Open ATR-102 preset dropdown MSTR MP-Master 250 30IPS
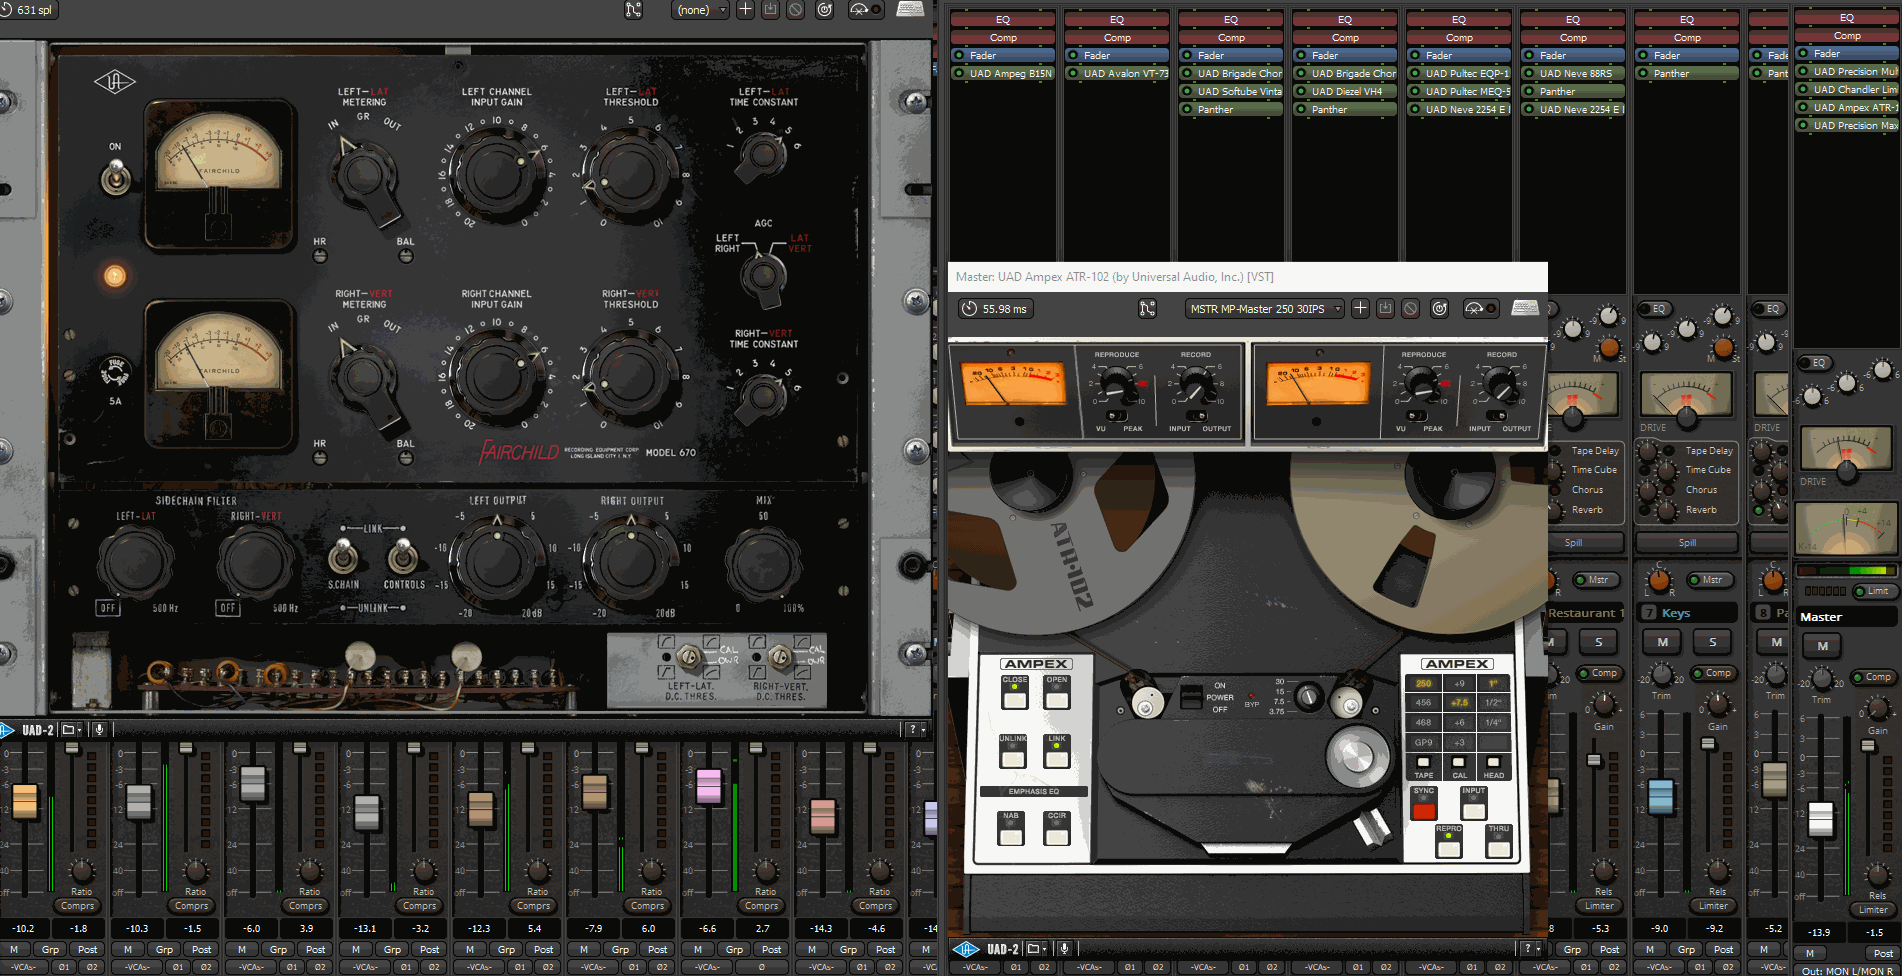 pos(1264,309)
